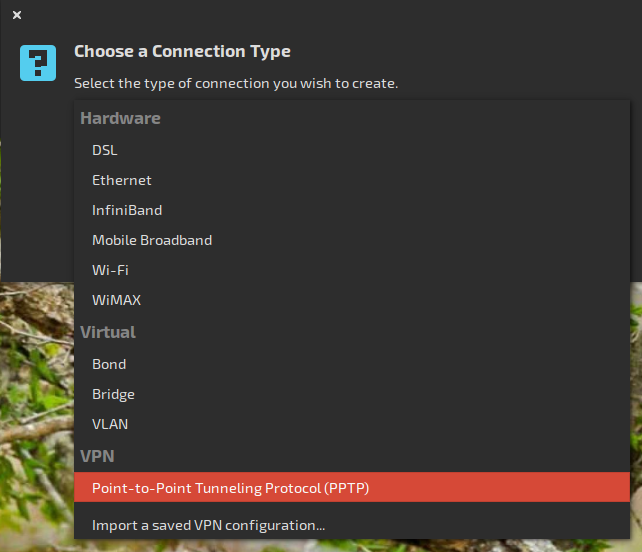
Task: Close the connection type dialog window
Action: pyautogui.click(x=17, y=15)
